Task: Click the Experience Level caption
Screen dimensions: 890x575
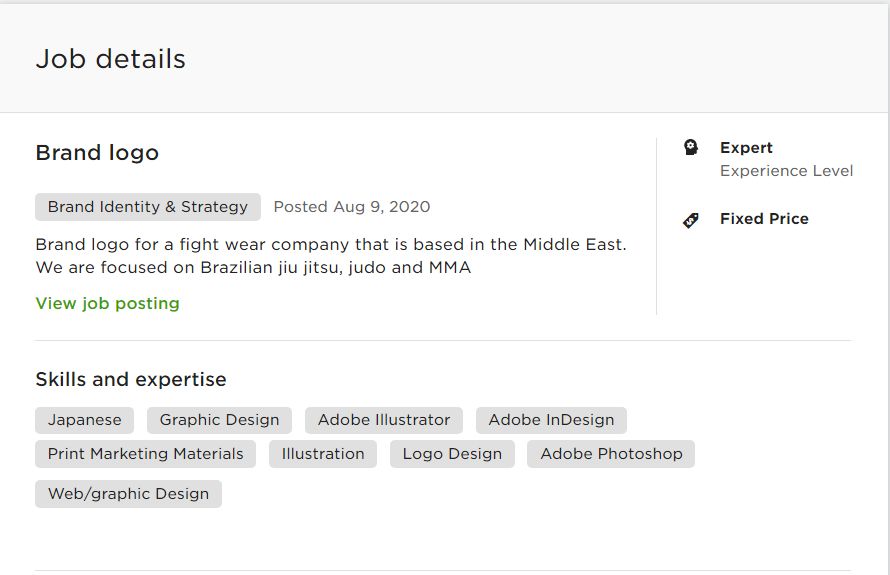Action: (786, 171)
